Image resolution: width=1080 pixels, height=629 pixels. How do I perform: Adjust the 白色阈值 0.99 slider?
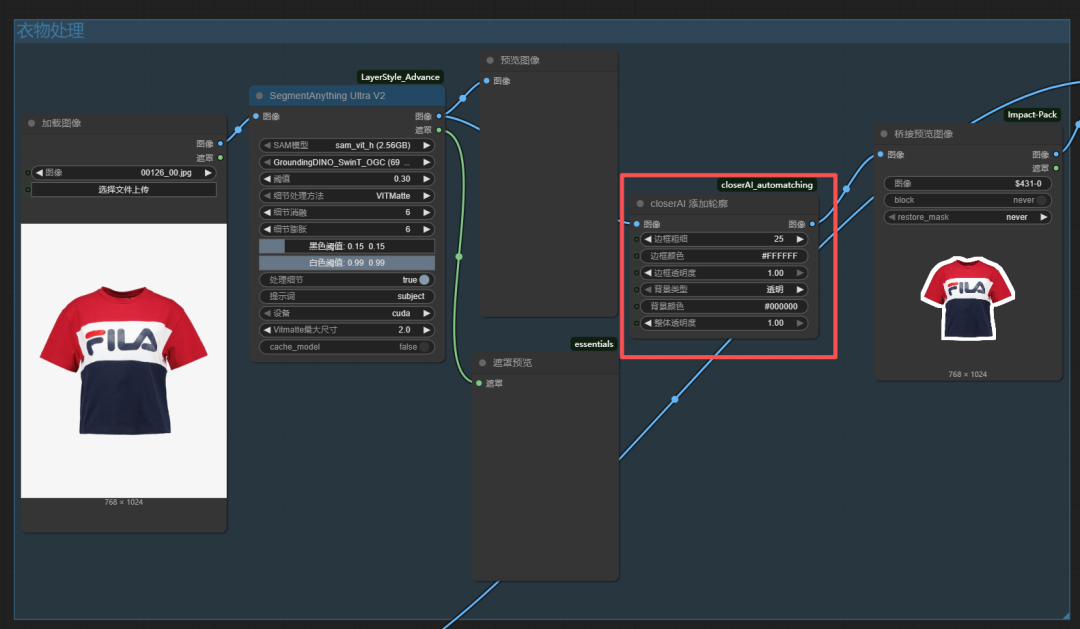point(346,263)
